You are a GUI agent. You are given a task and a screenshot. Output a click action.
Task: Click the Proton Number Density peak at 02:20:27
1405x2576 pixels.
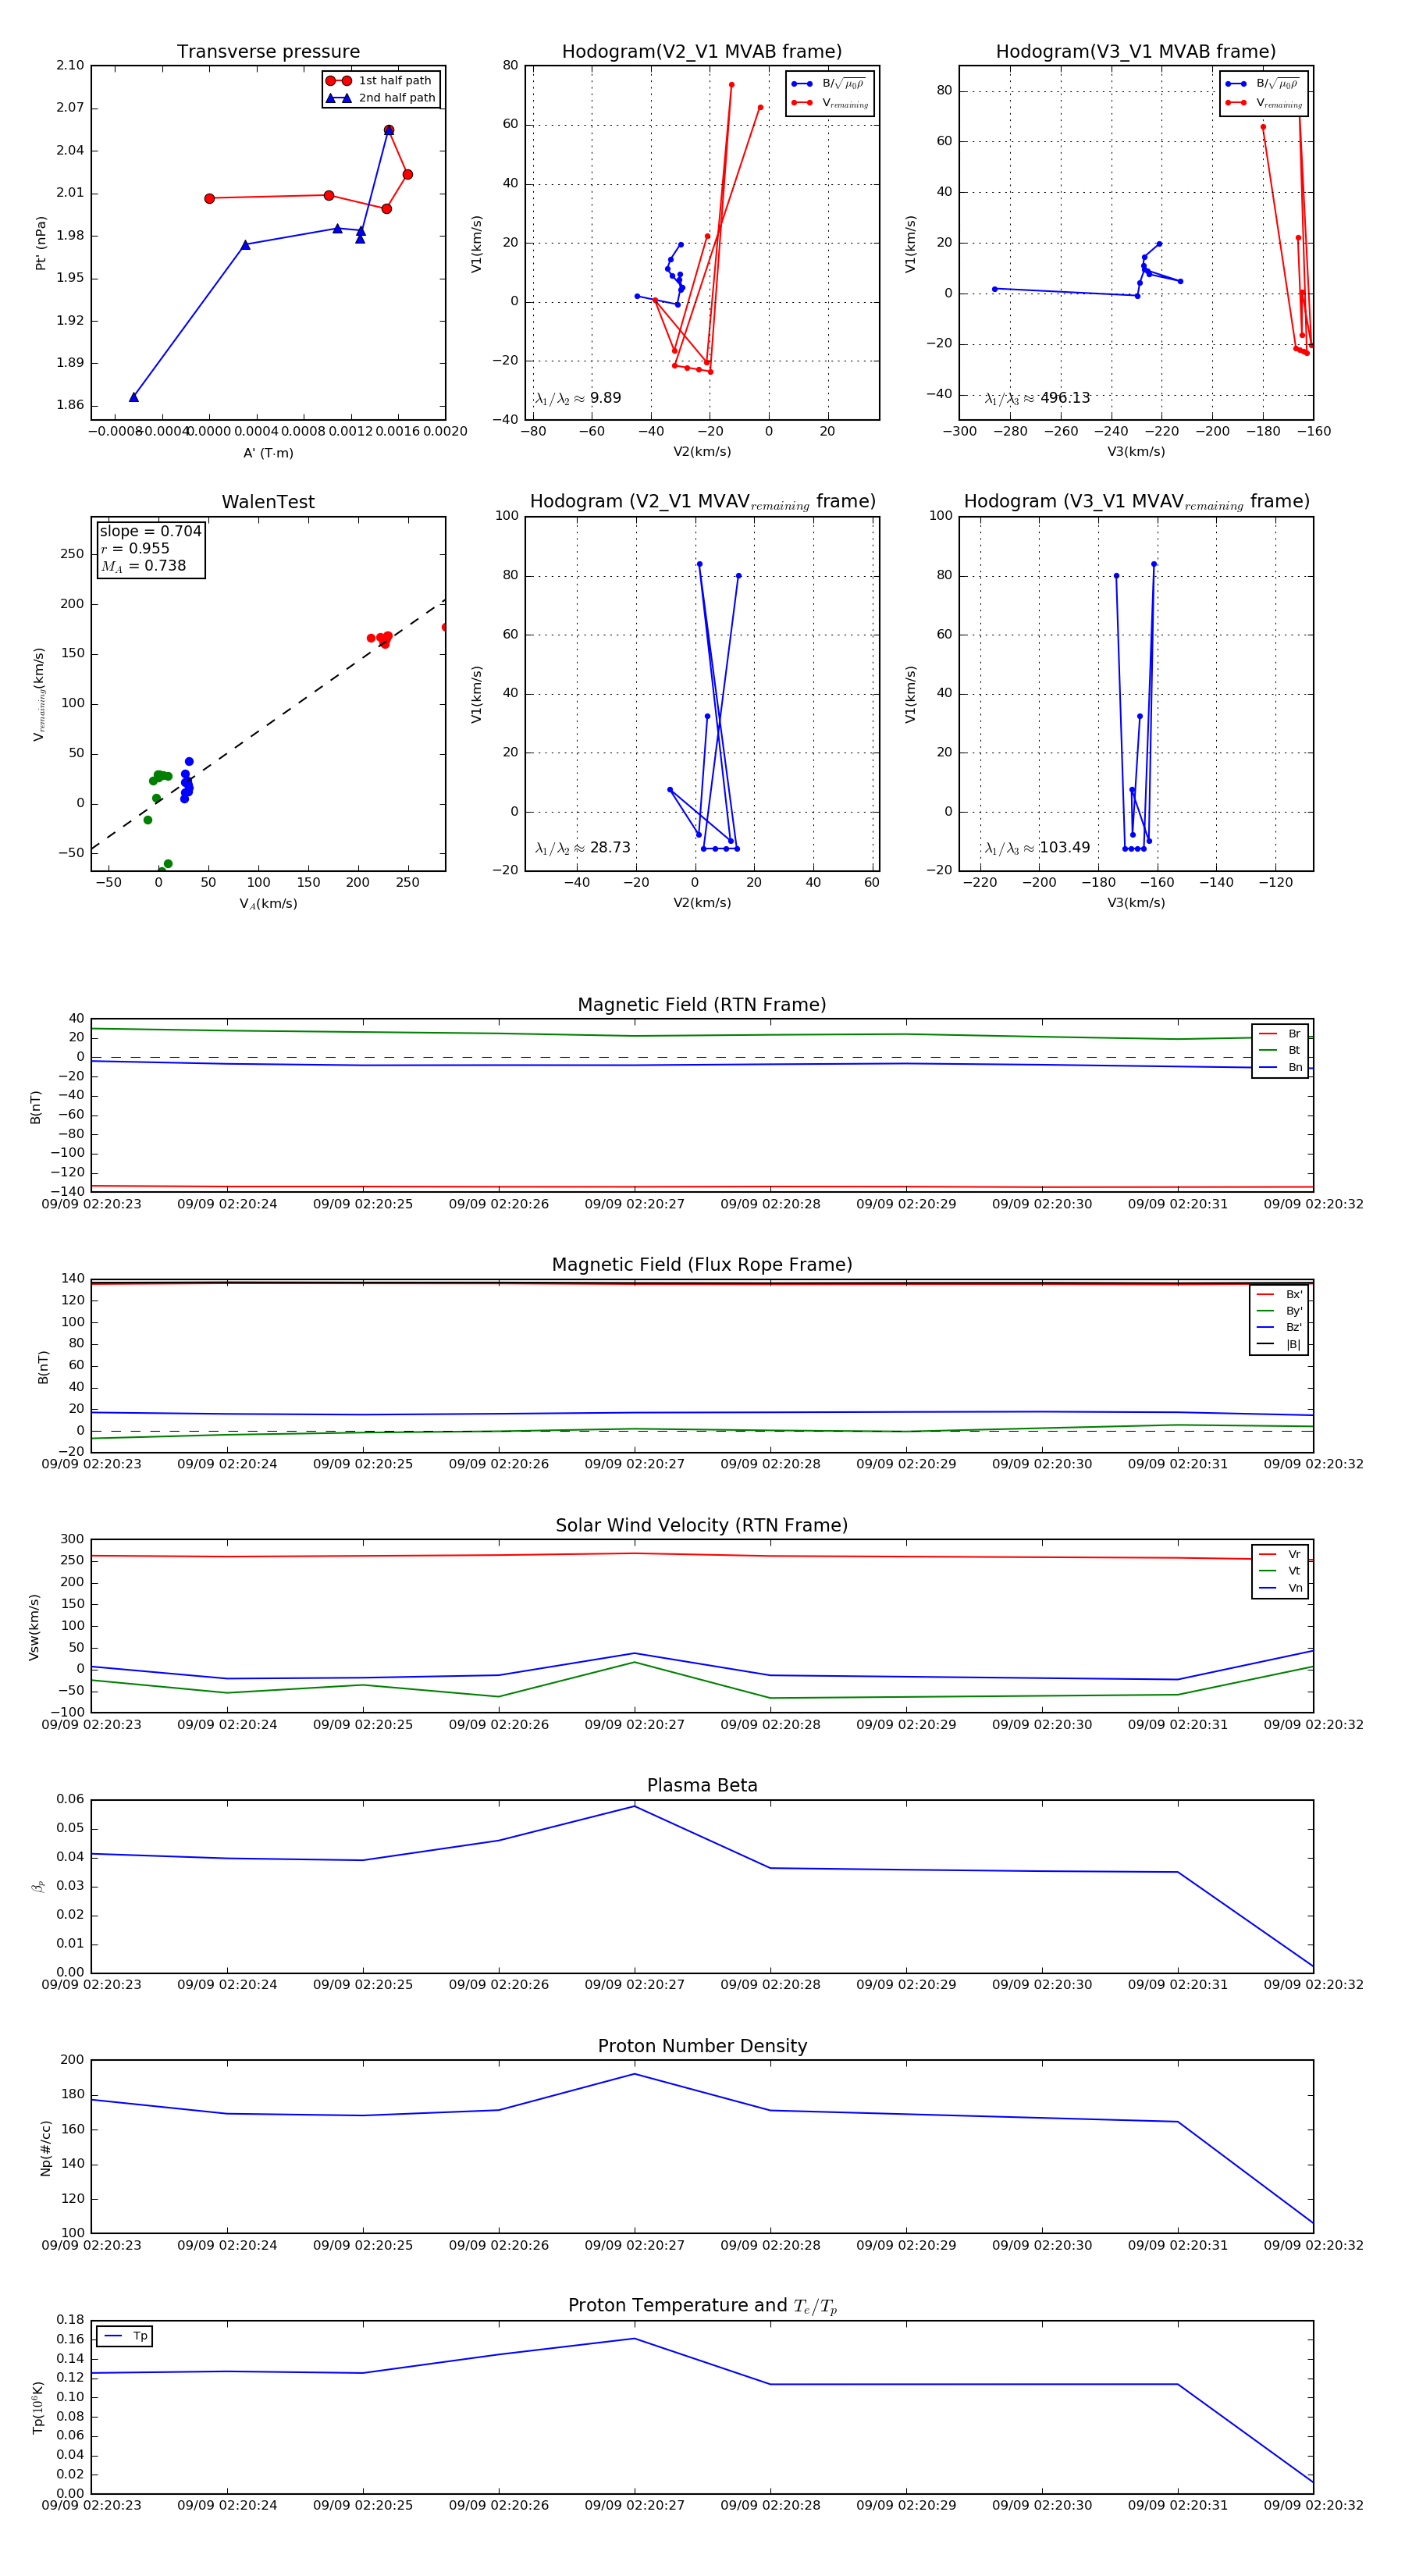pos(634,2074)
